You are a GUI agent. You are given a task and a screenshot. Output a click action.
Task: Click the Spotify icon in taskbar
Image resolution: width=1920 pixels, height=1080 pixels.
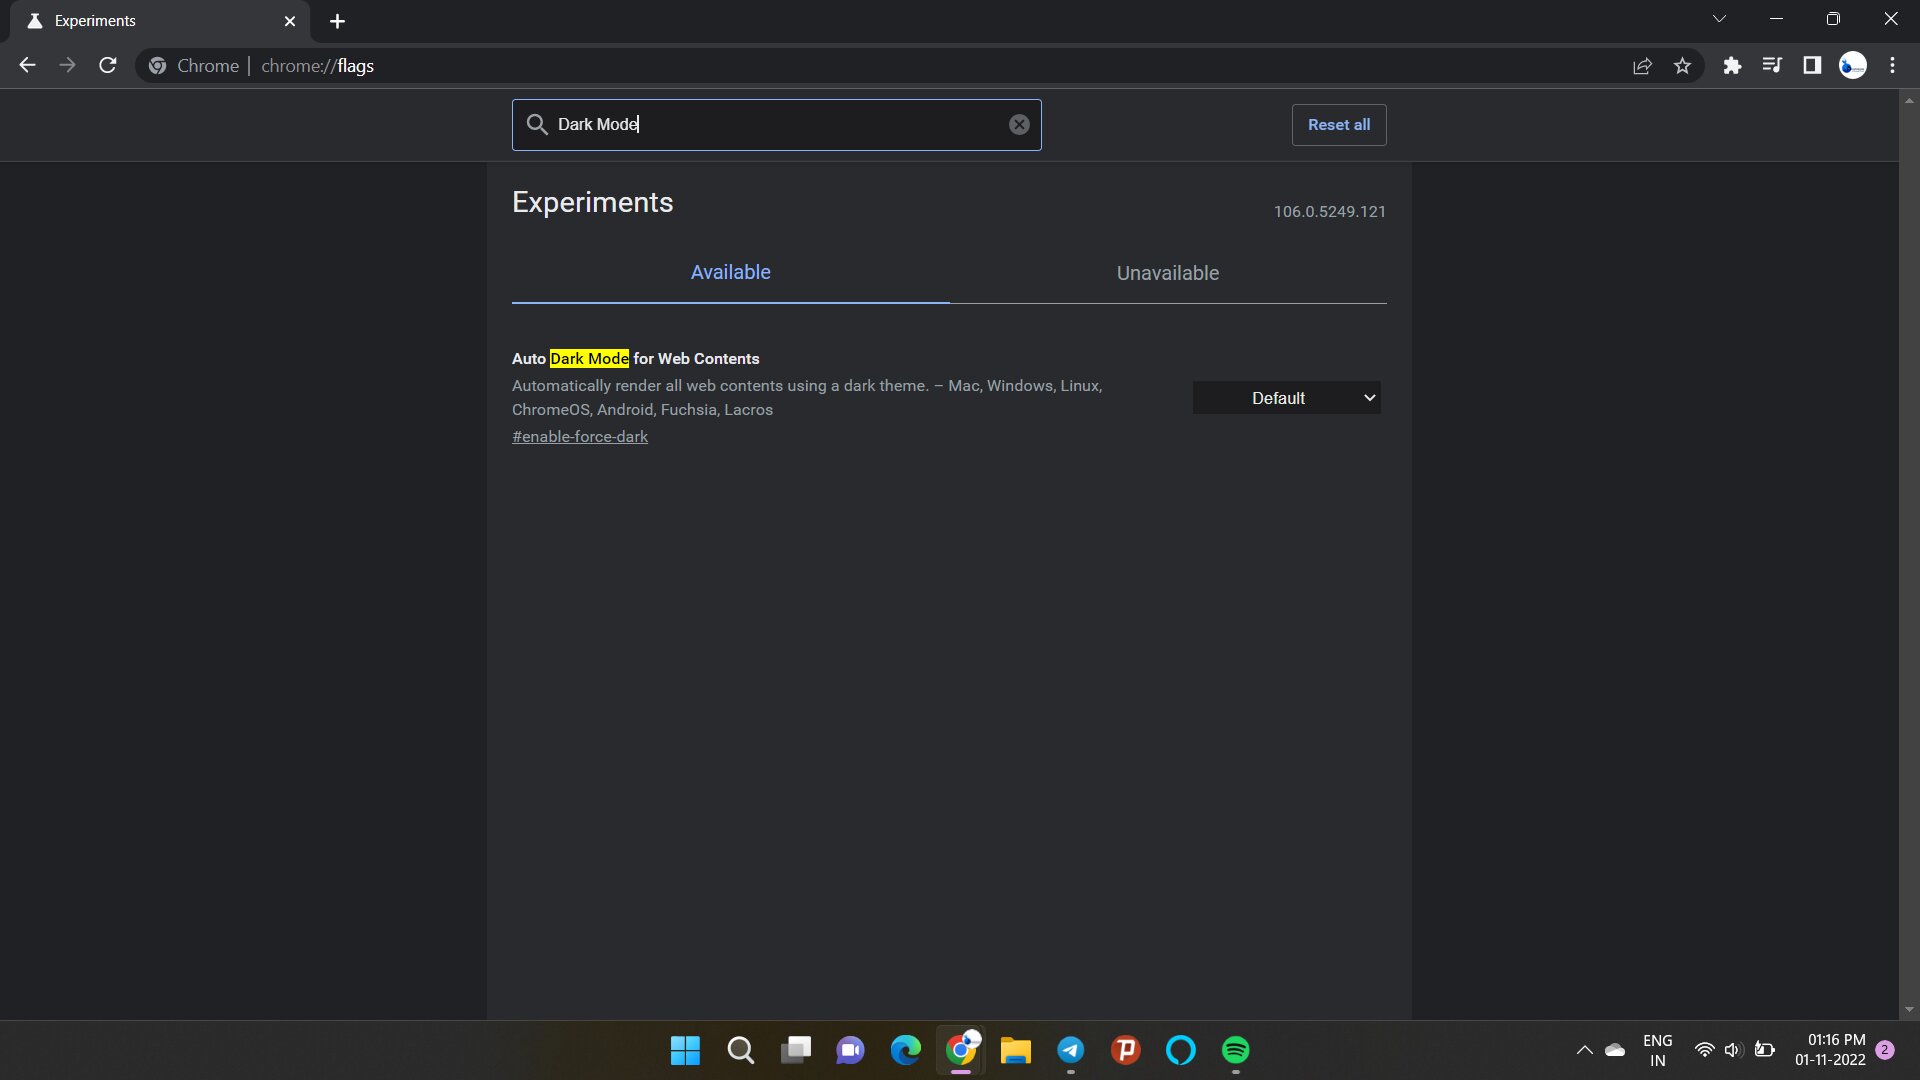1236,1051
